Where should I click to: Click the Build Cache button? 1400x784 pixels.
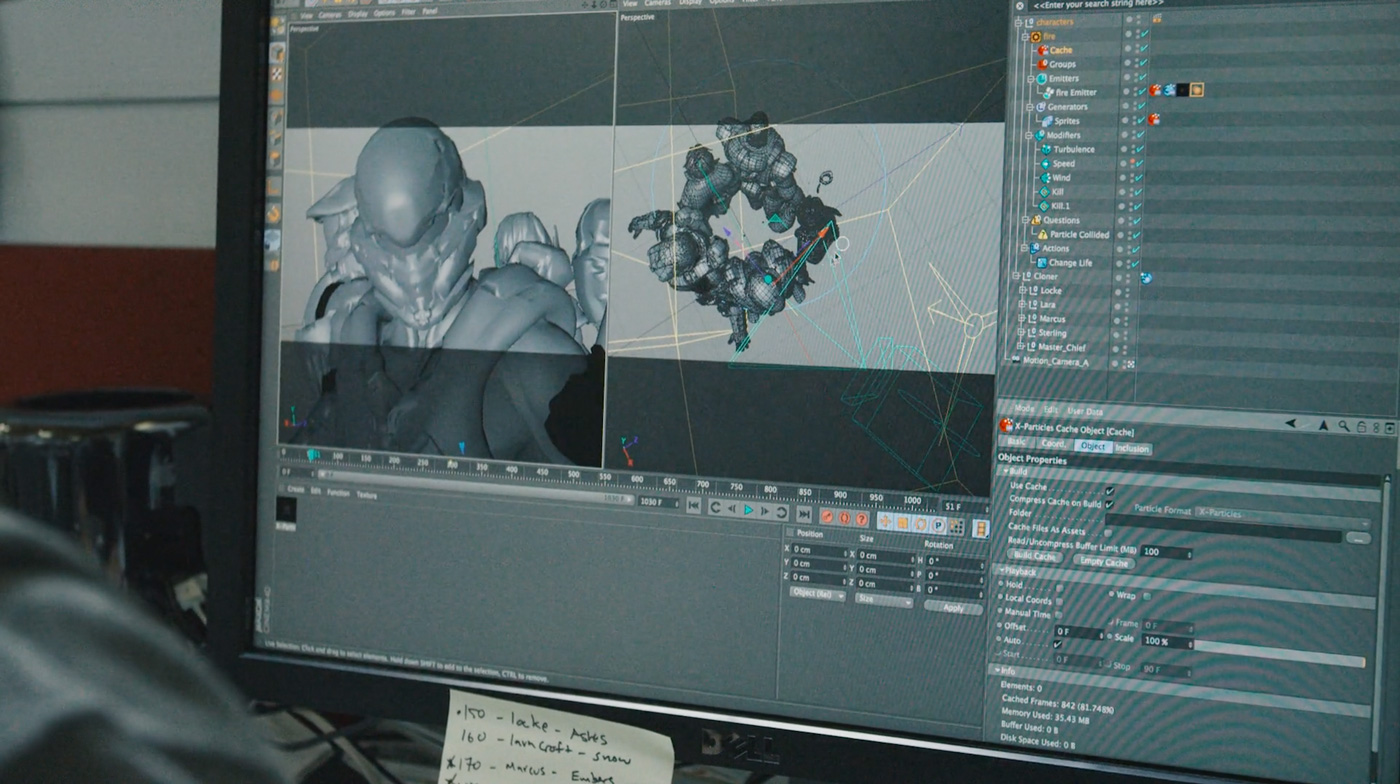pyautogui.click(x=1035, y=556)
